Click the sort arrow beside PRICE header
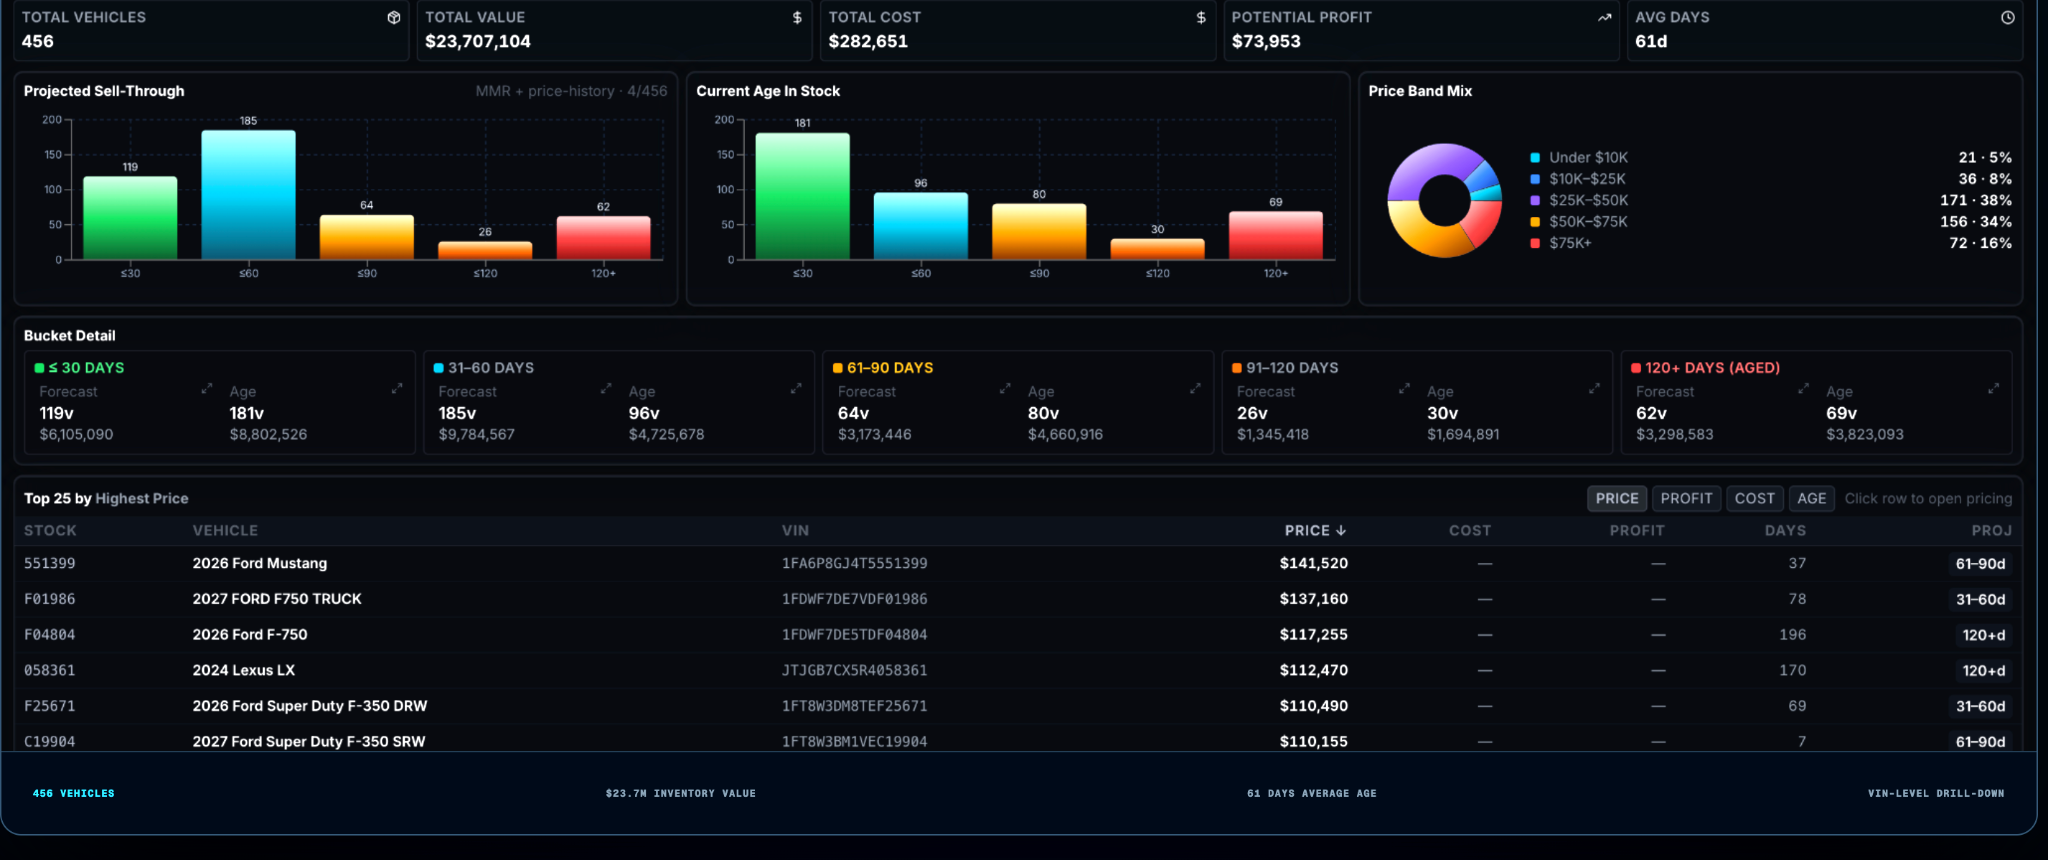Image resolution: width=2048 pixels, height=860 pixels. click(x=1341, y=530)
